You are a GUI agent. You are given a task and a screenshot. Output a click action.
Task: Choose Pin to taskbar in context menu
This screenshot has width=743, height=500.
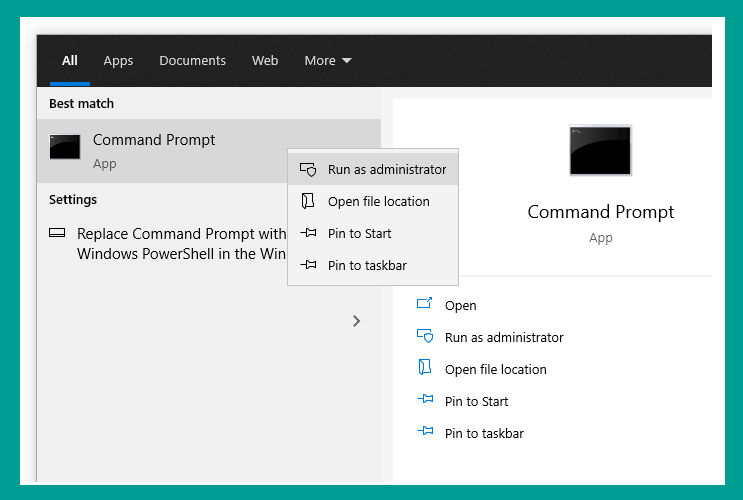tap(373, 265)
